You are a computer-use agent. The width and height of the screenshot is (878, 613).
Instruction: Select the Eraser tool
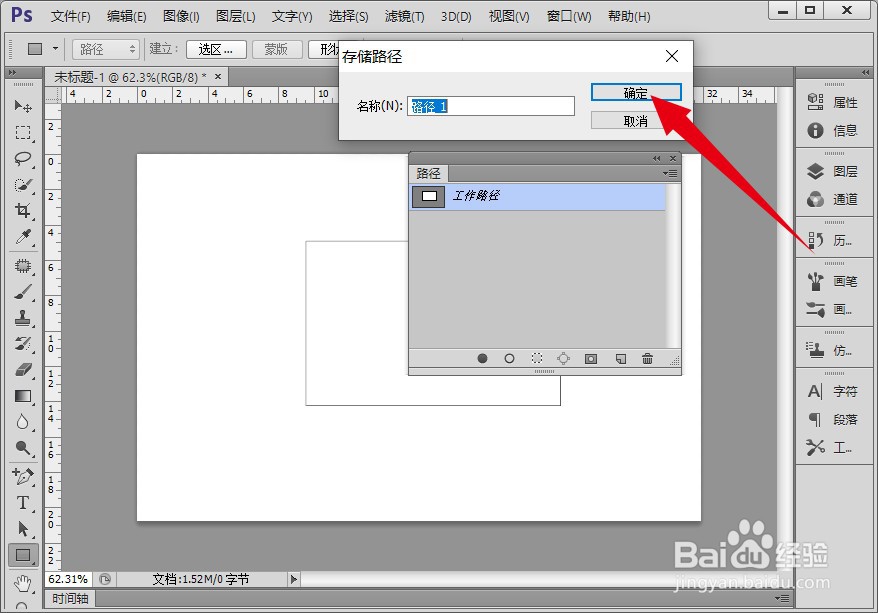pos(23,370)
